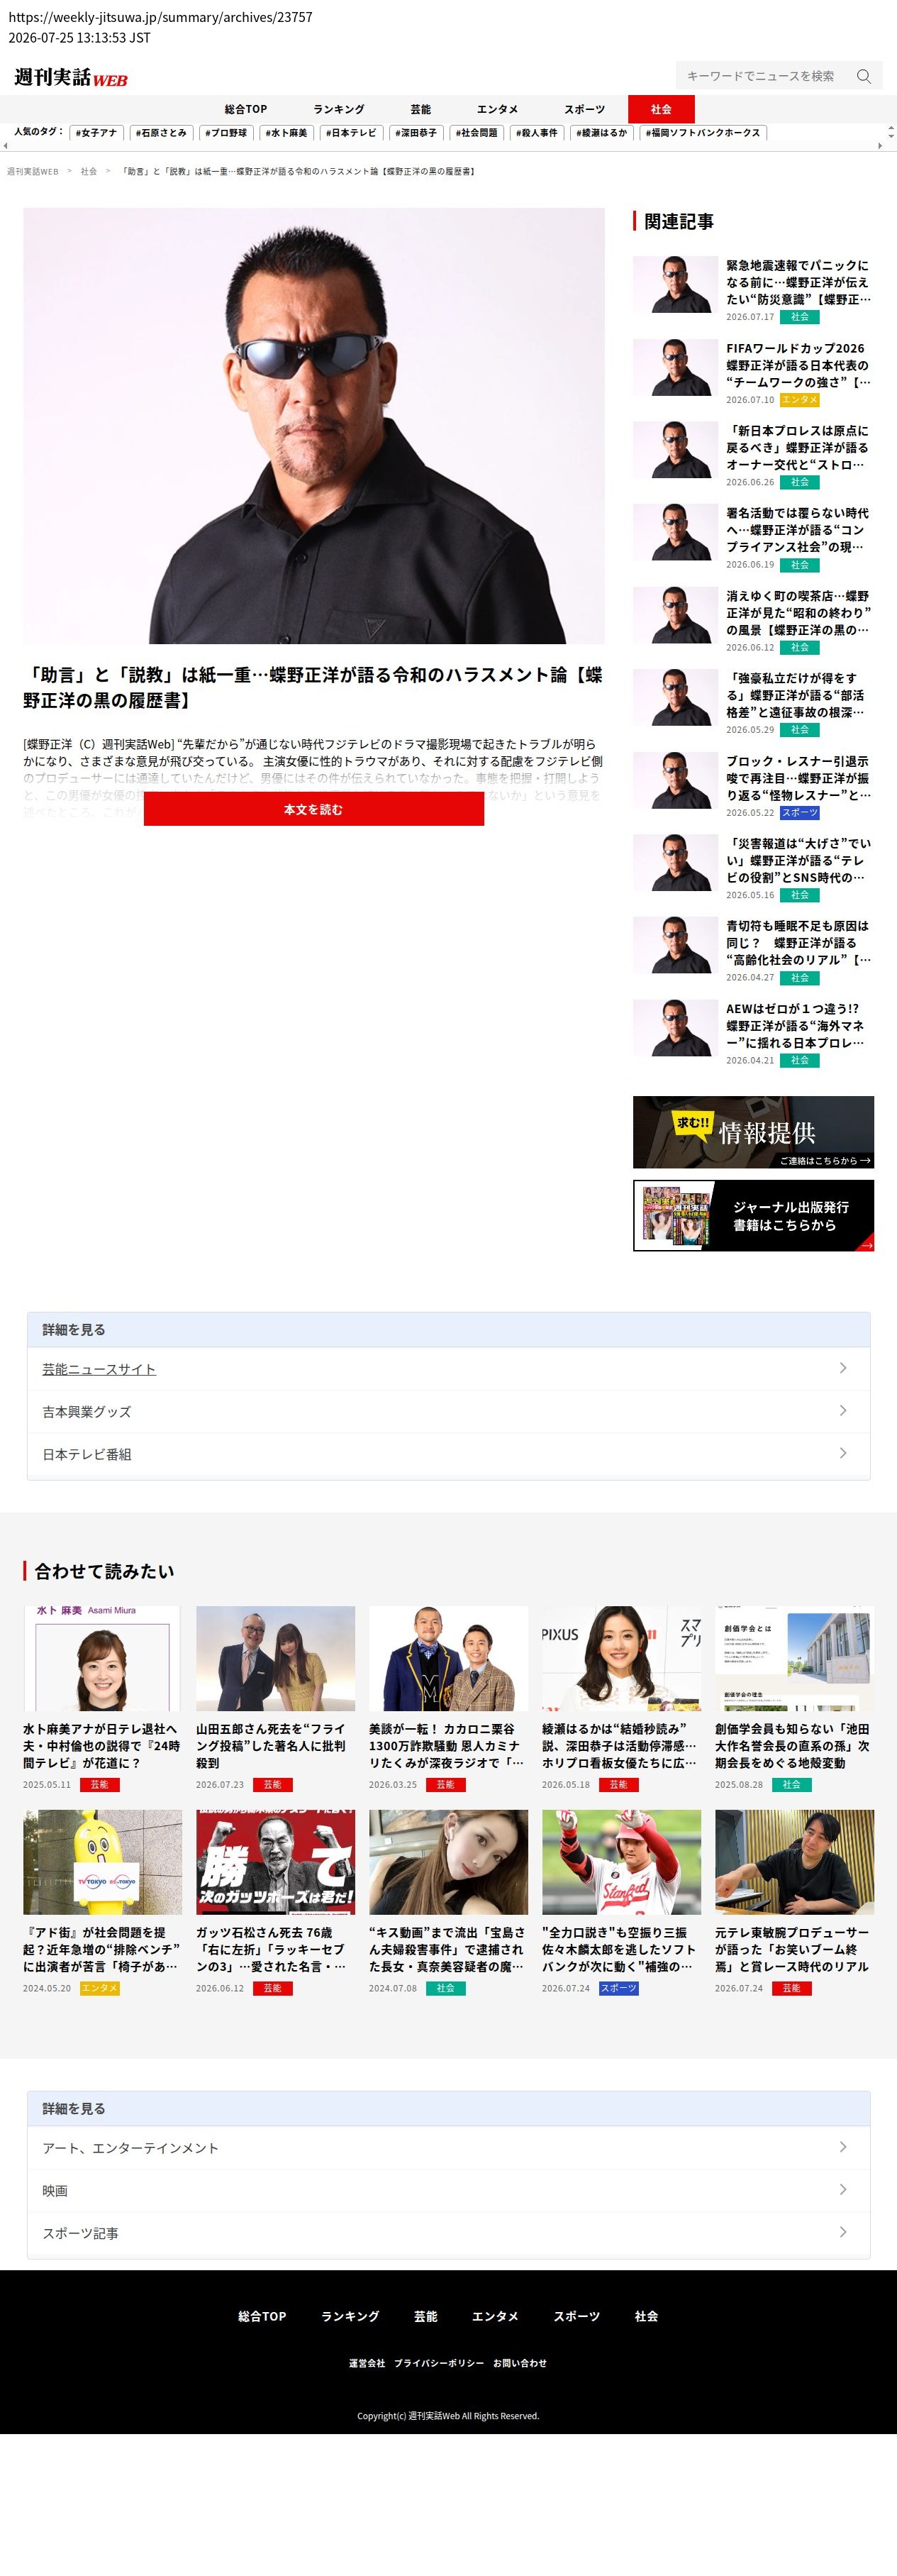Click the 情報提供 banner

[753, 1132]
